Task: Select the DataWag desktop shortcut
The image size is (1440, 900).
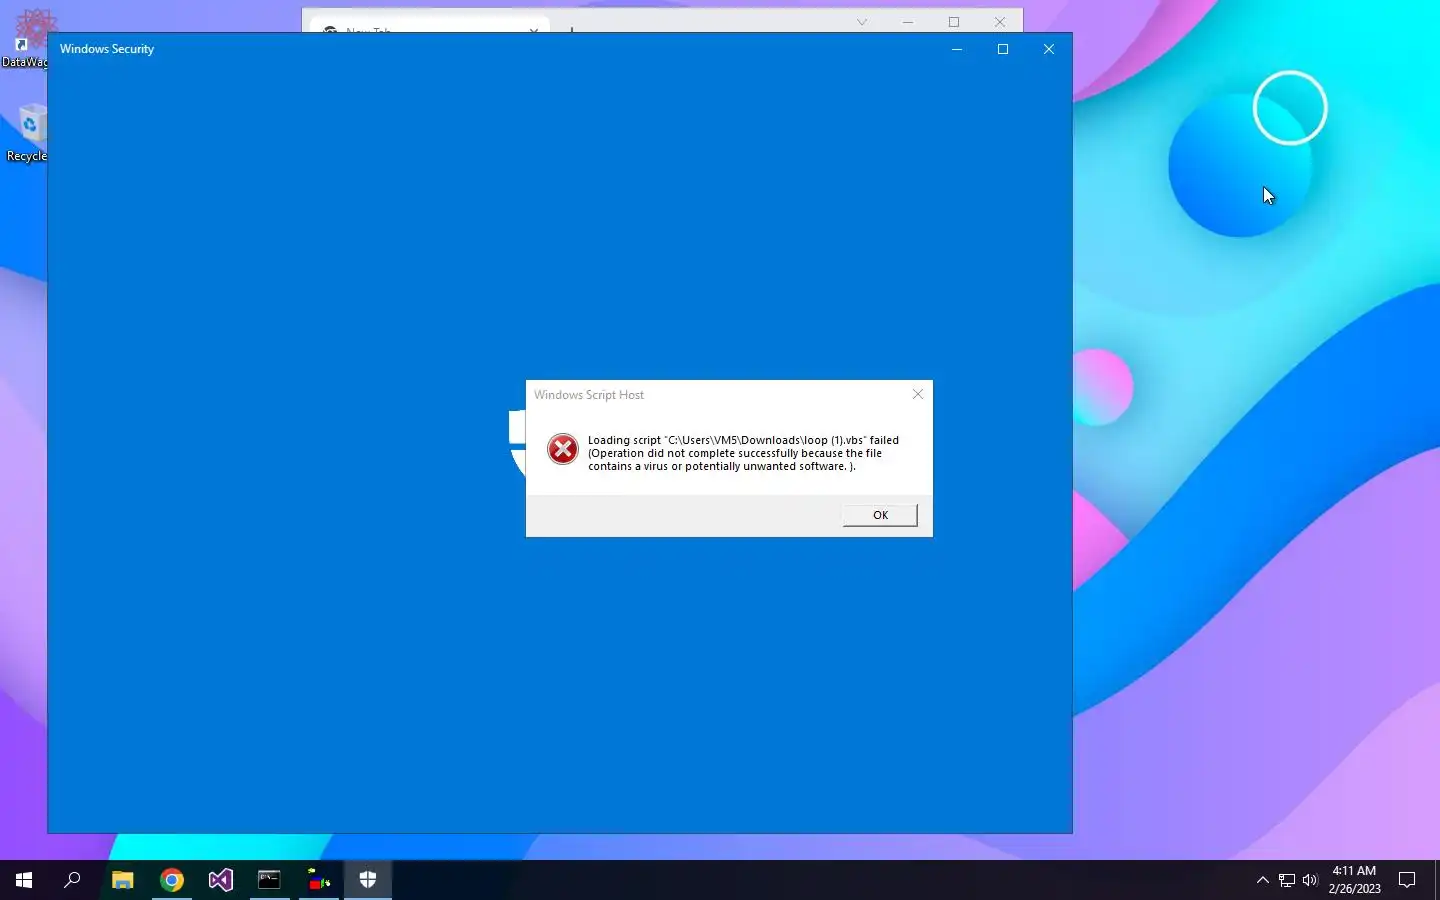Action: click(x=27, y=38)
